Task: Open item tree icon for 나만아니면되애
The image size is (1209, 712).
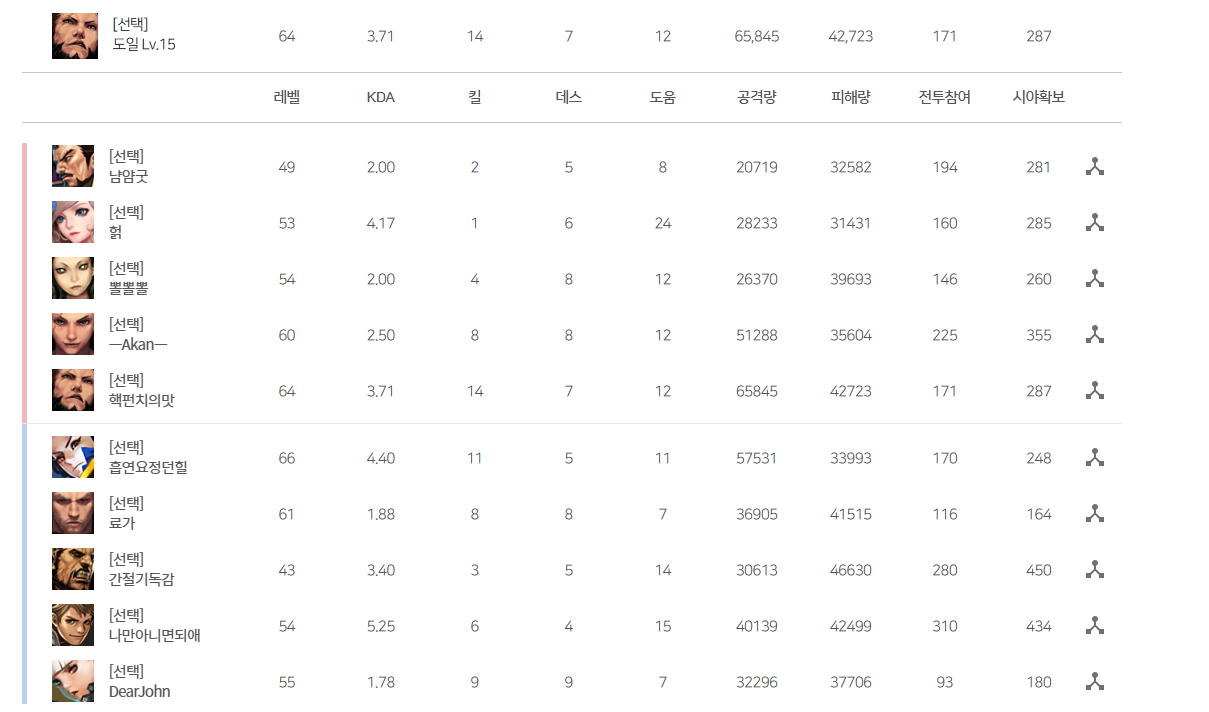Action: [1095, 626]
